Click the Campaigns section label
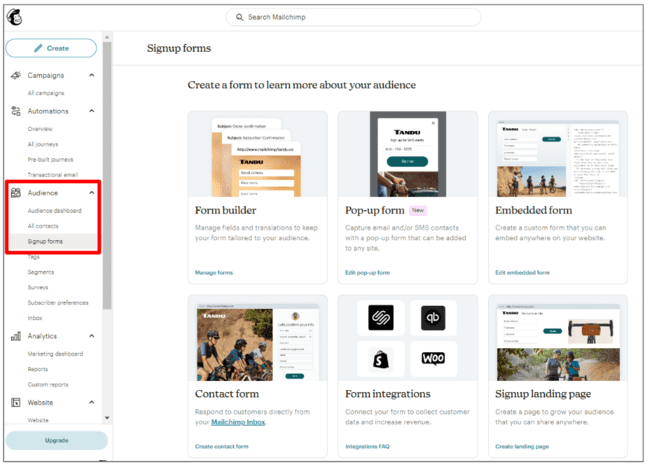The width and height of the screenshot is (650, 470). point(46,75)
